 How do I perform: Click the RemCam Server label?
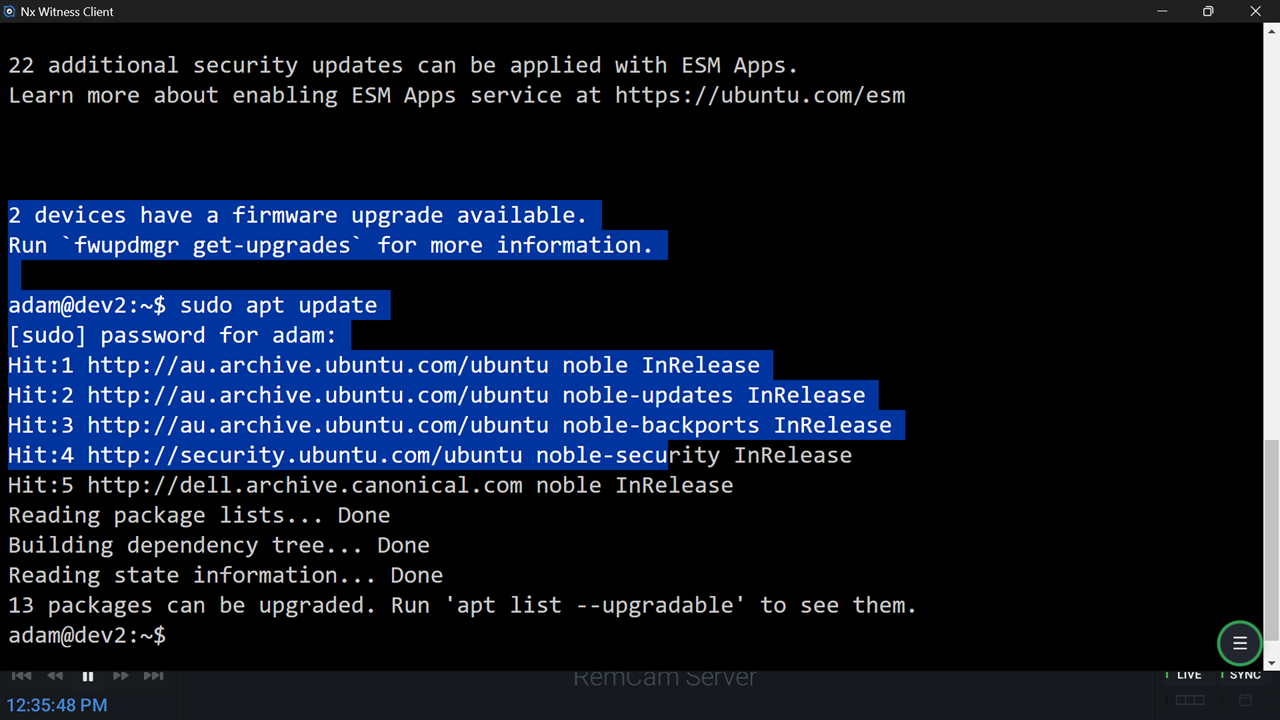click(x=665, y=677)
